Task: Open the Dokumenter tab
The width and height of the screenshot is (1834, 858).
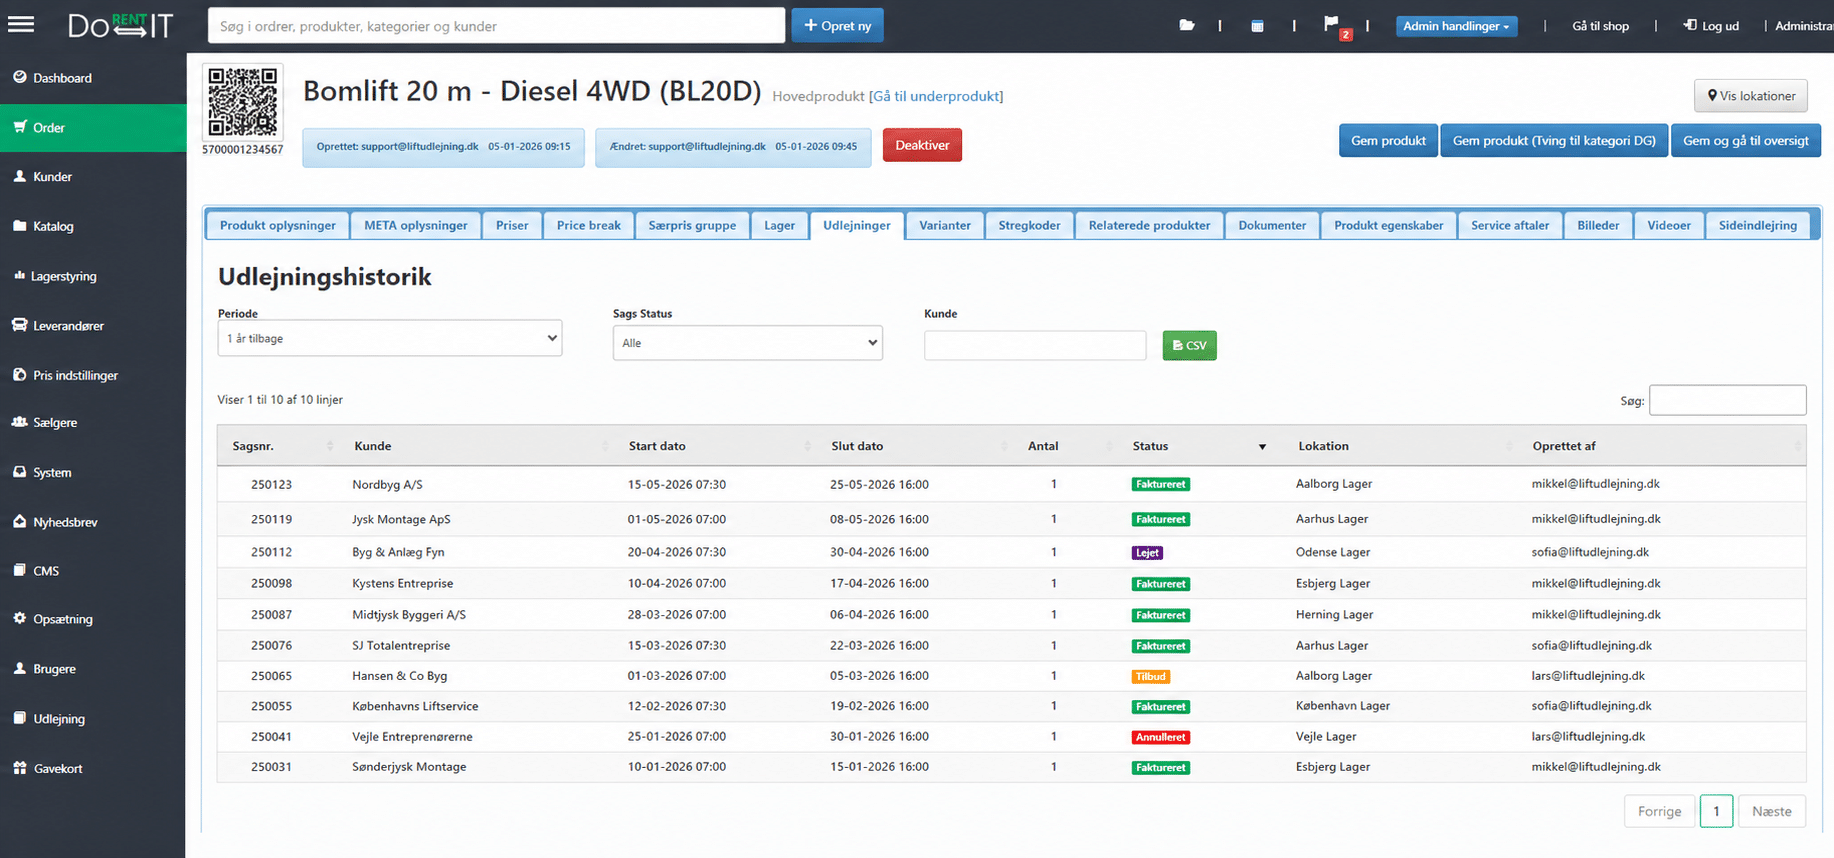Action: pyautogui.click(x=1272, y=226)
